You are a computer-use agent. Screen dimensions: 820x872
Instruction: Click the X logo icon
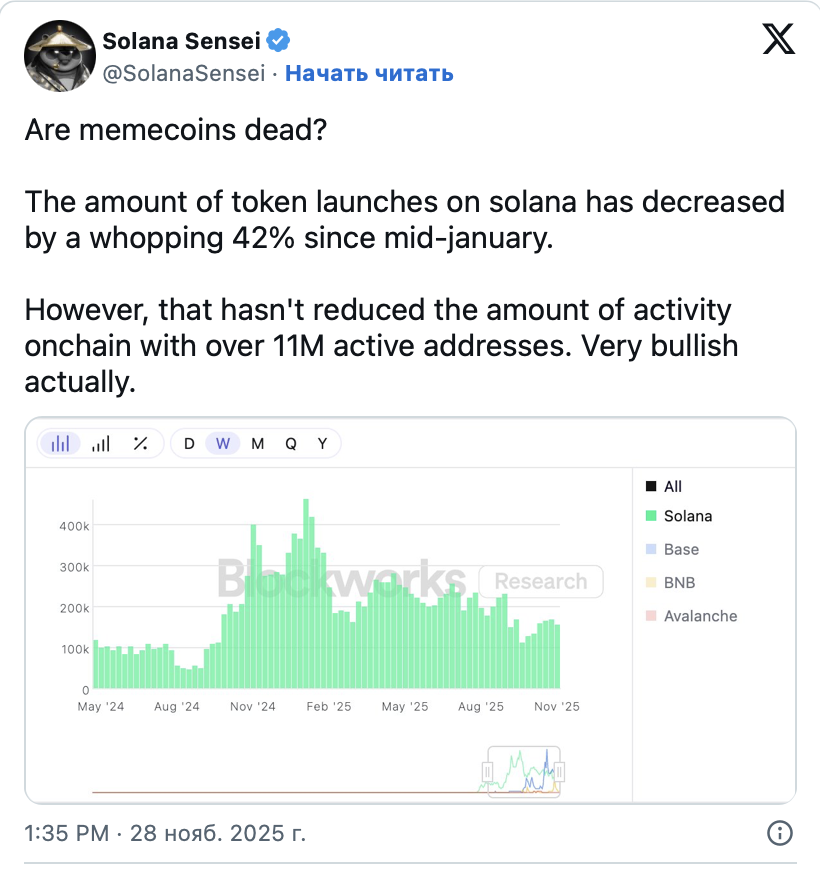(779, 39)
